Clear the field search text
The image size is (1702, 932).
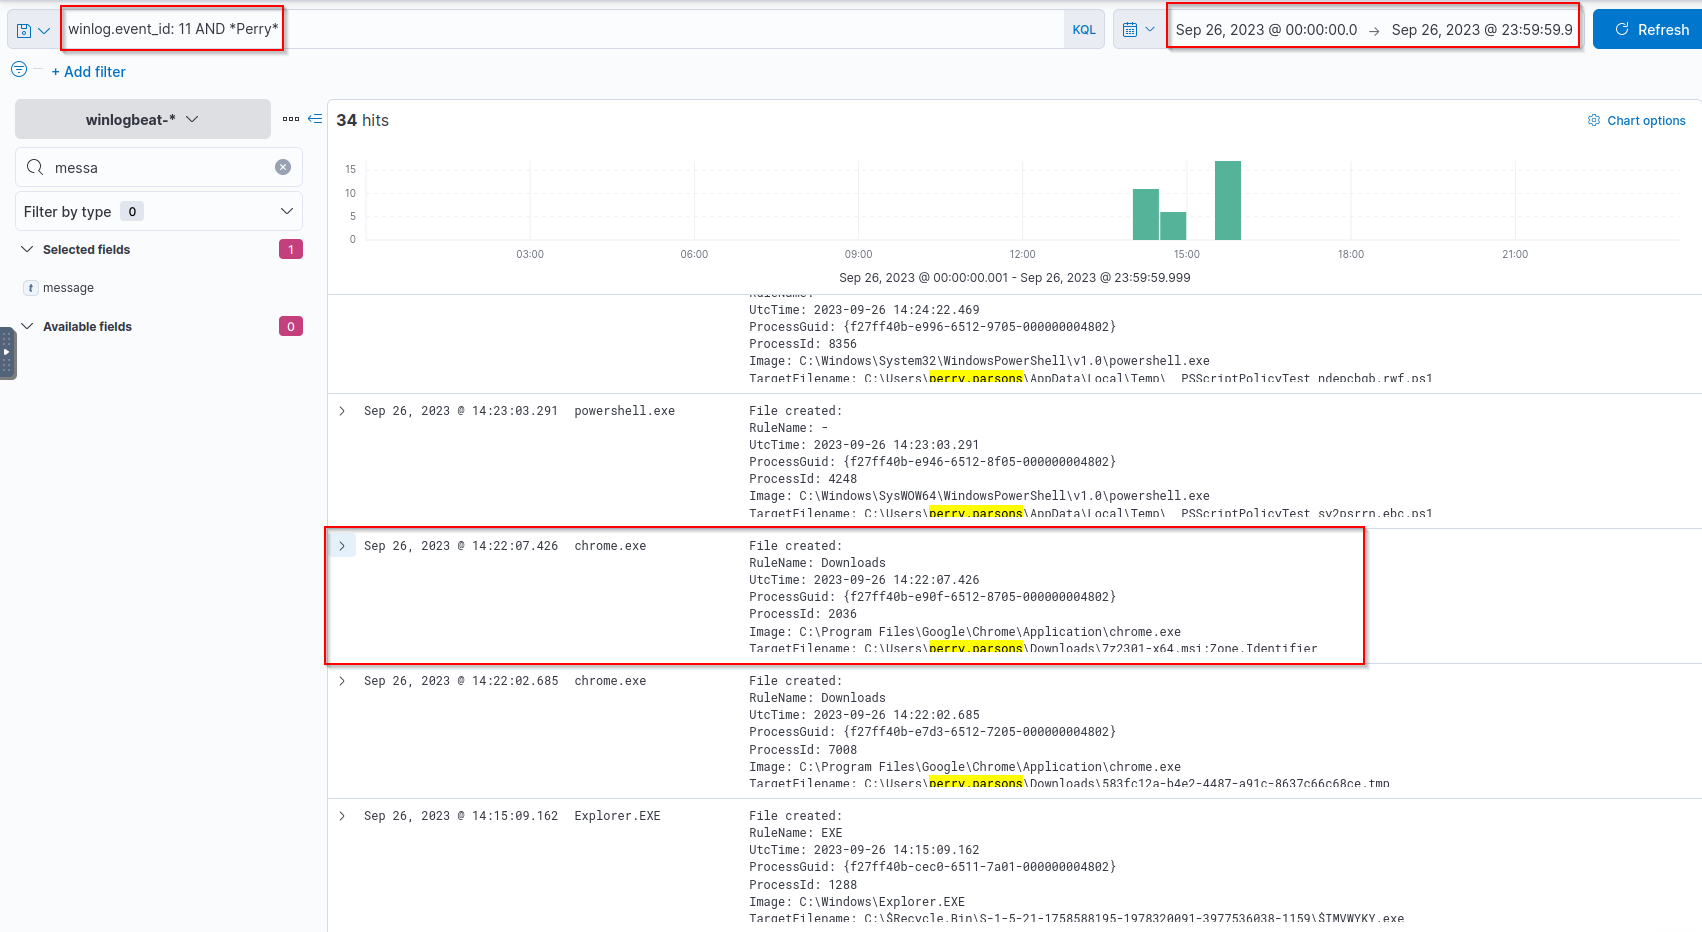(x=283, y=167)
